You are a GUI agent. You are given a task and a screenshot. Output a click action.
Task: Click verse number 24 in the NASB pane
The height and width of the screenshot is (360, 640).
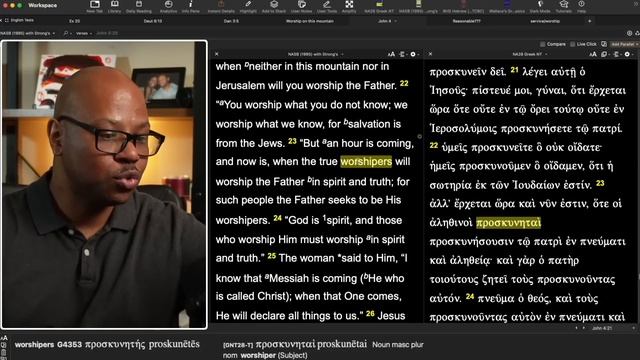pos(278,218)
